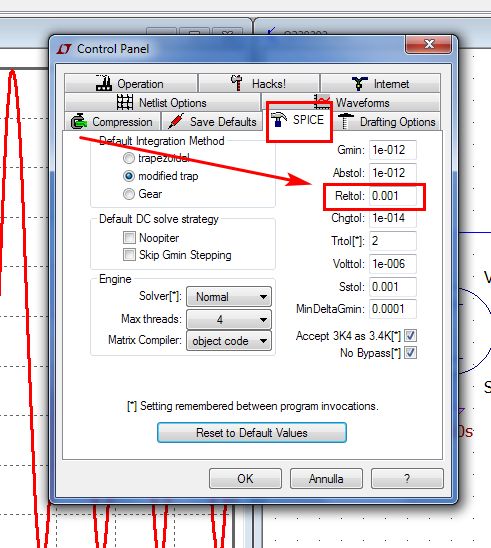Open the Matrix Compiler dropdown
This screenshot has height=548, width=491.
coord(229,341)
